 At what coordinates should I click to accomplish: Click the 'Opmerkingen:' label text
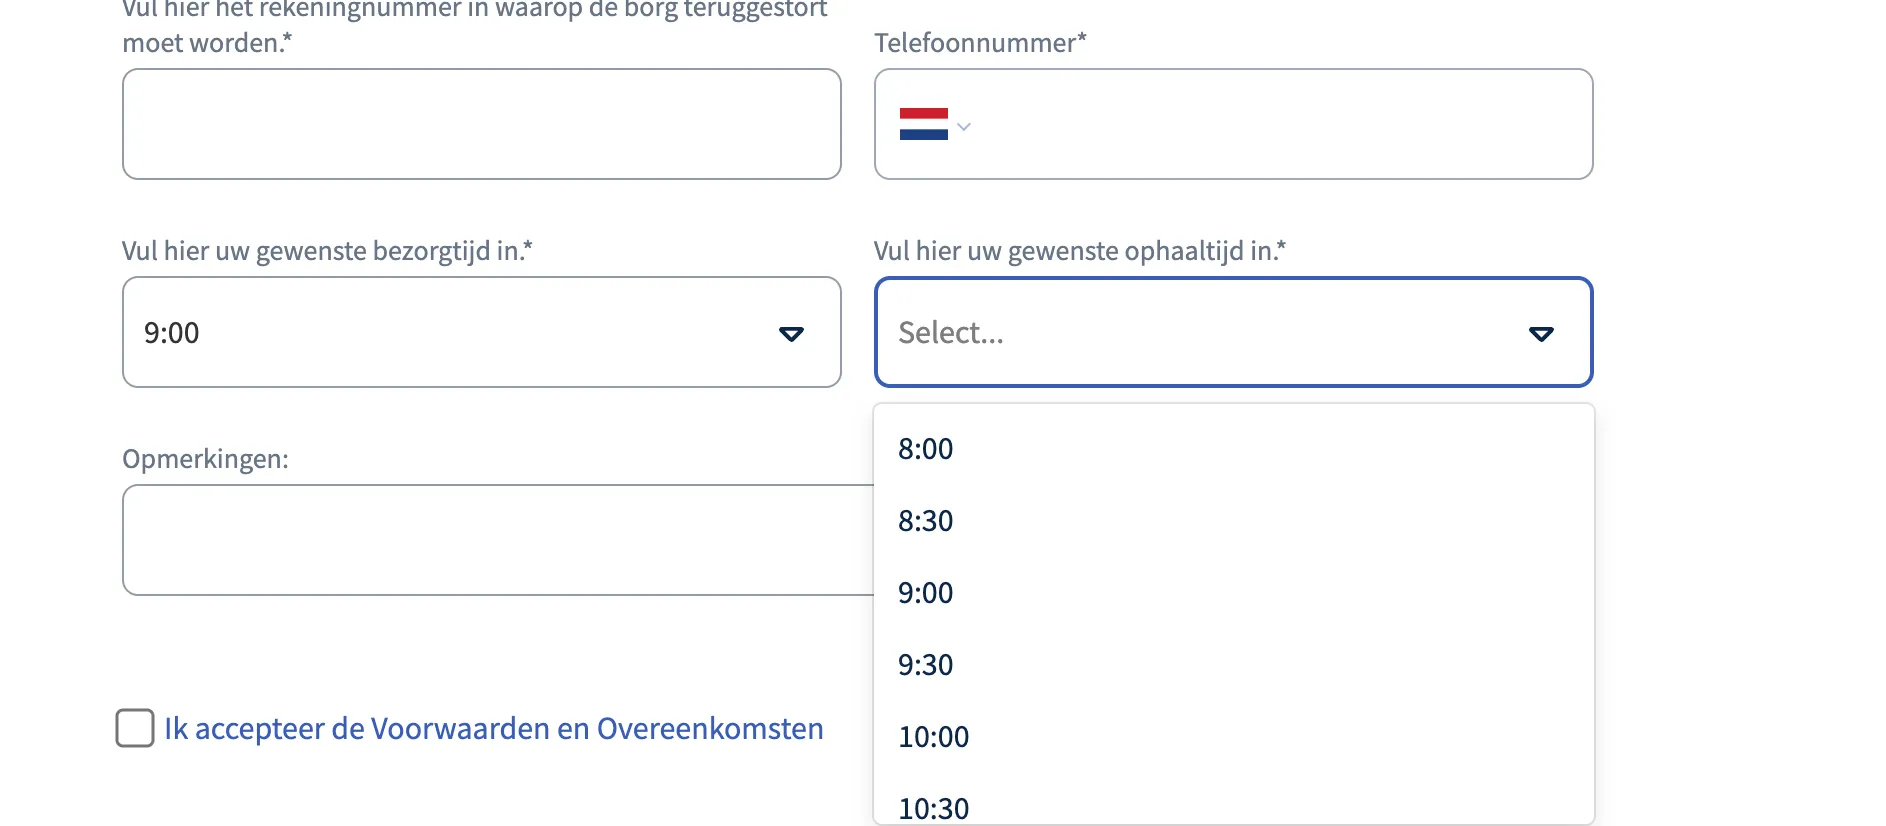pyautogui.click(x=205, y=459)
